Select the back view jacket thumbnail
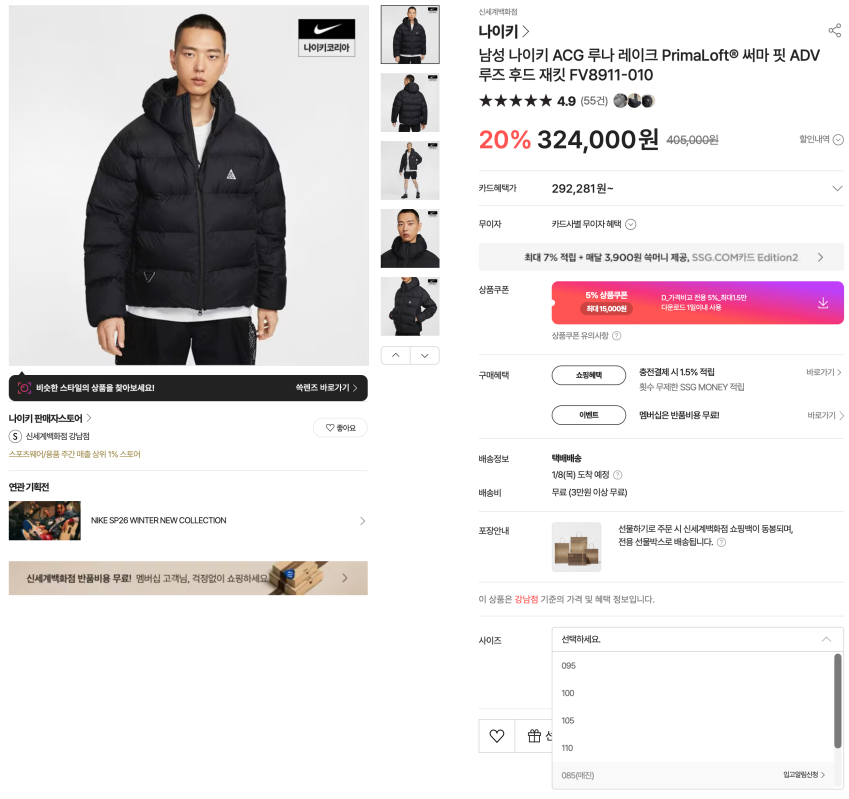 click(x=410, y=102)
